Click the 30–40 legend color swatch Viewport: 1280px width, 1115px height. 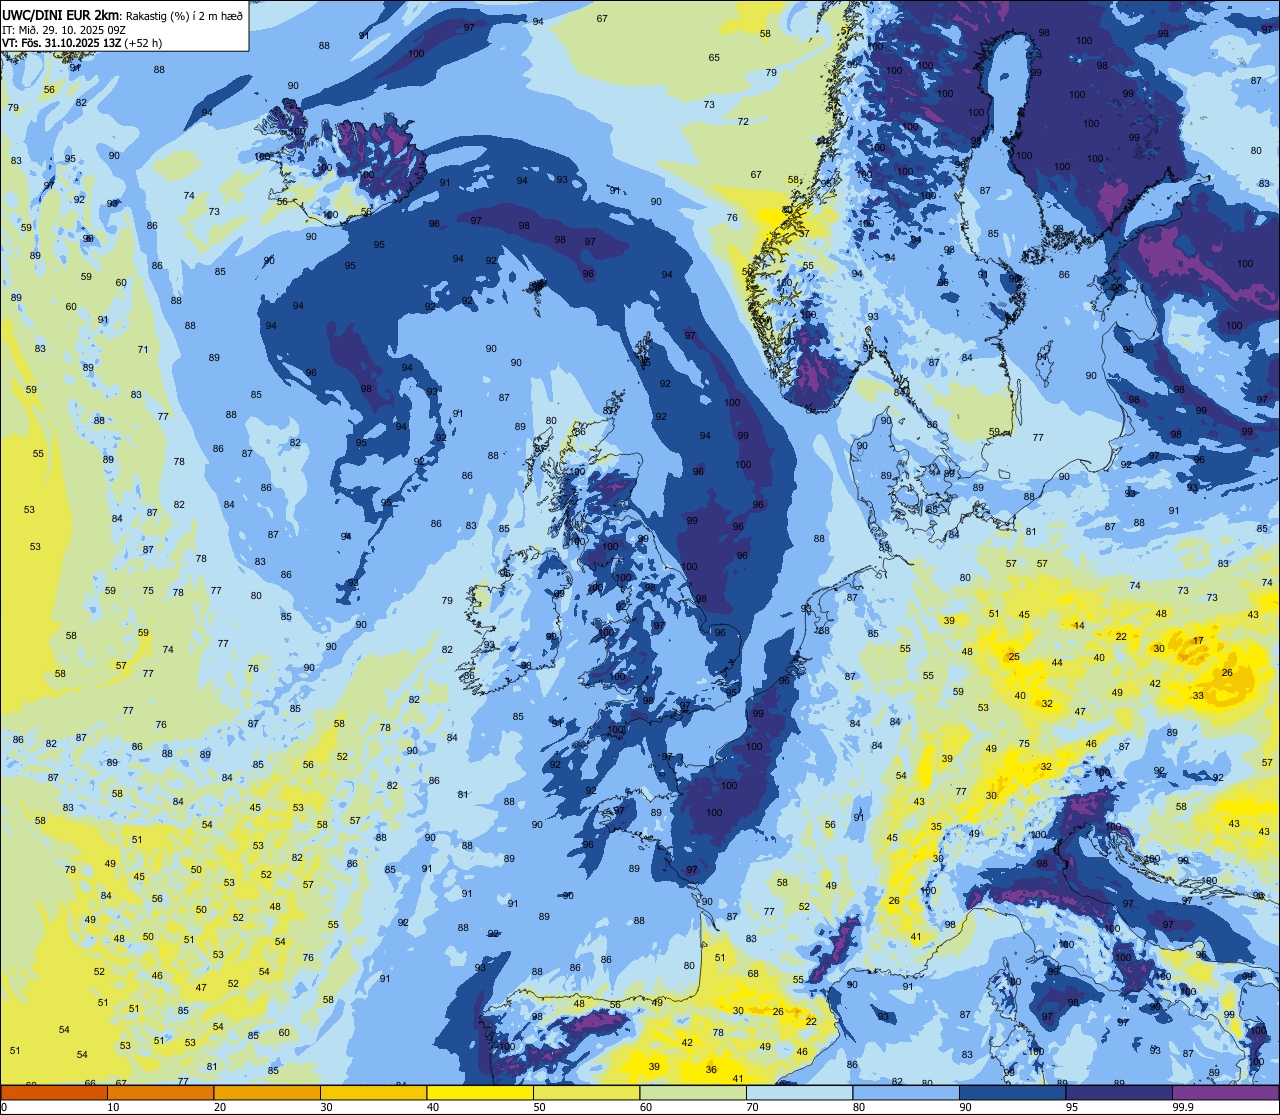[373, 1092]
